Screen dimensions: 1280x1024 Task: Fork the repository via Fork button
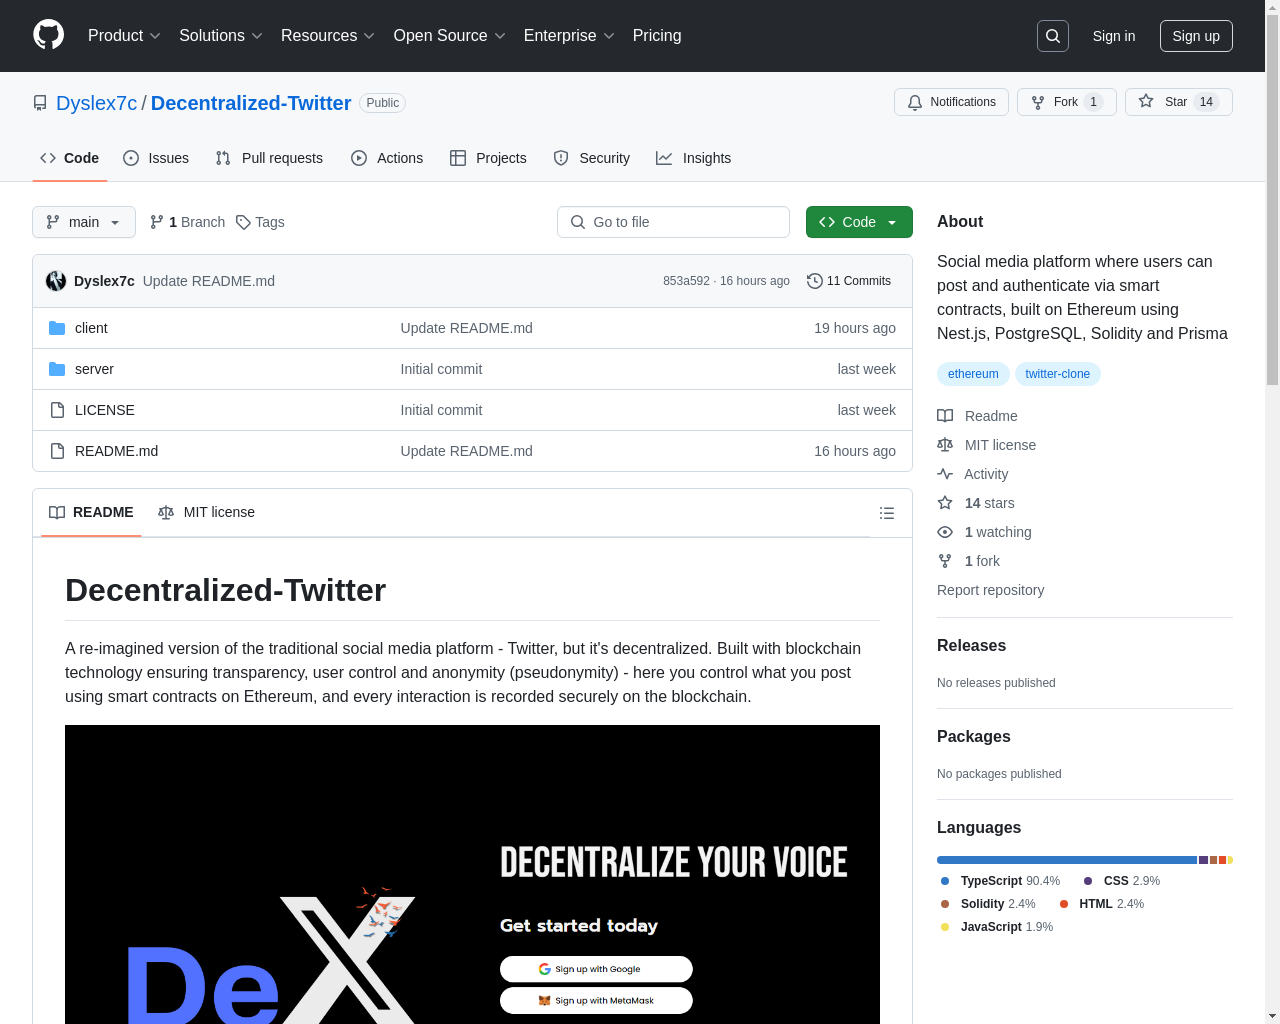(x=1066, y=102)
